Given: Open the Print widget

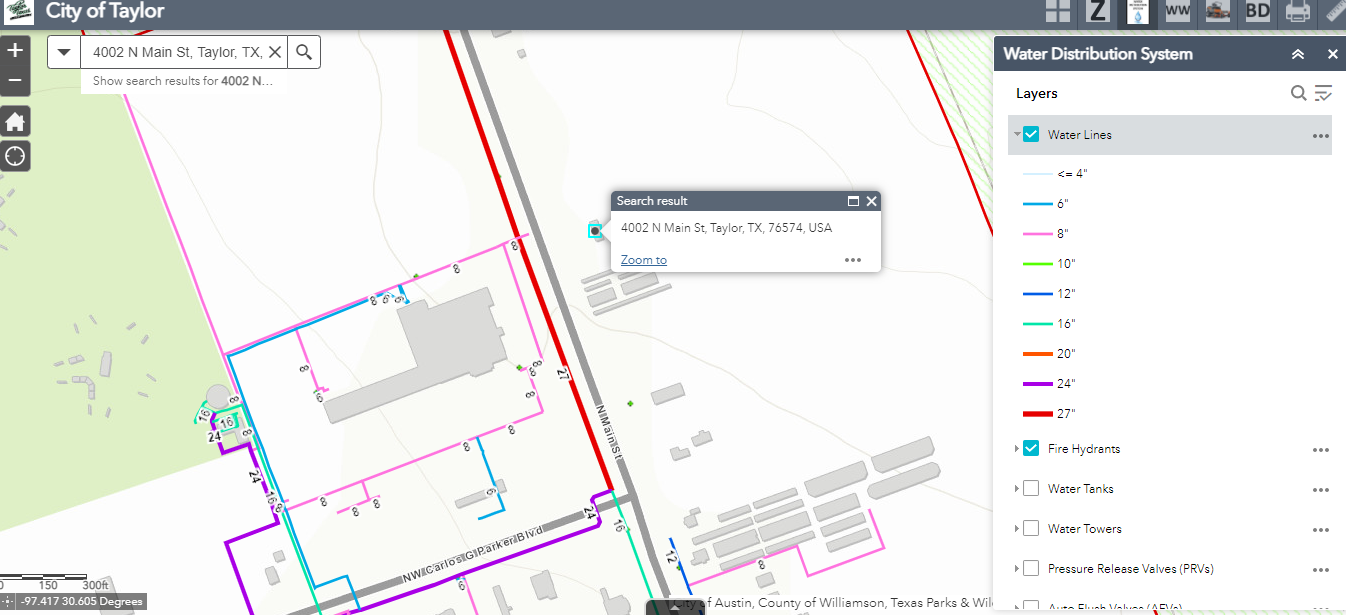Looking at the screenshot, I should point(1297,12).
